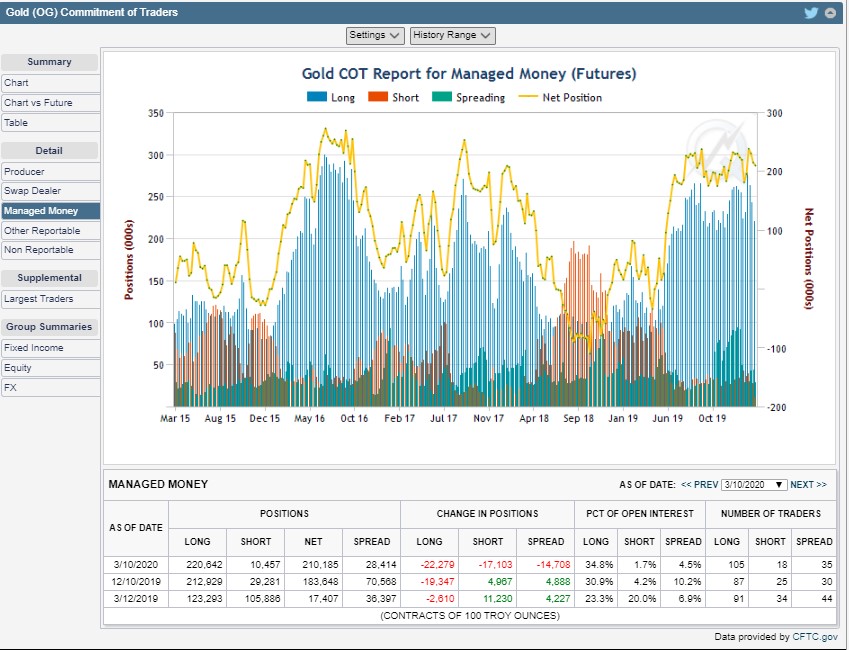Click the MANAGED MONEY table title
849x650 pixels.
(158, 484)
